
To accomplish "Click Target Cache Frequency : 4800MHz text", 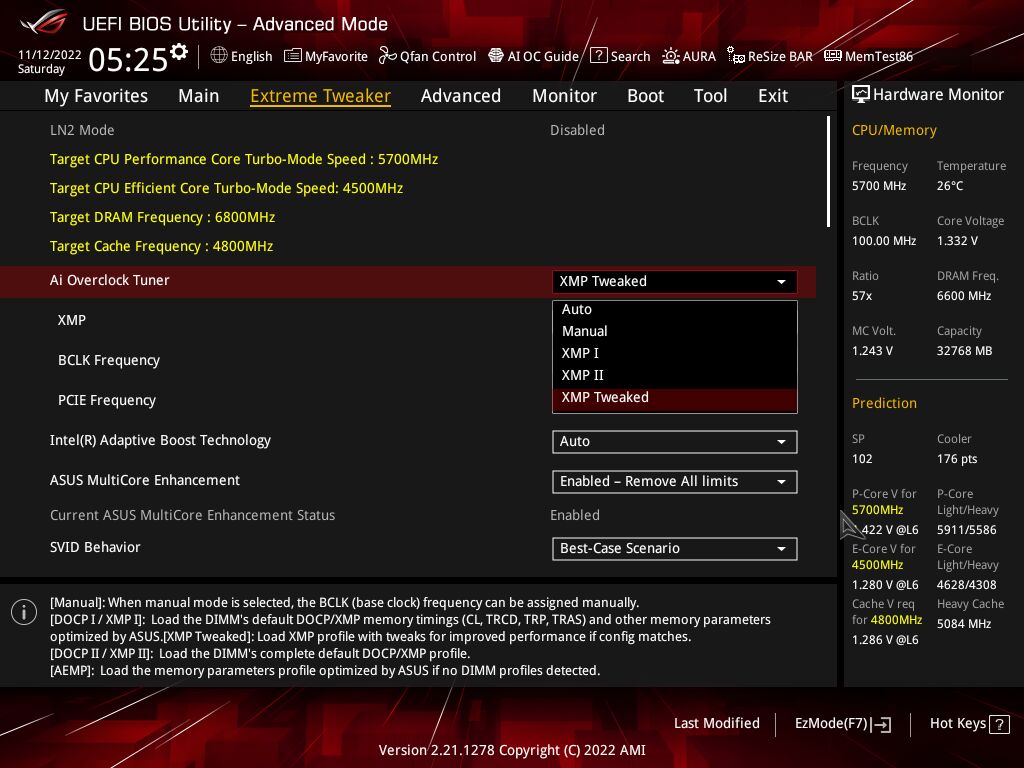I will pyautogui.click(x=161, y=246).
